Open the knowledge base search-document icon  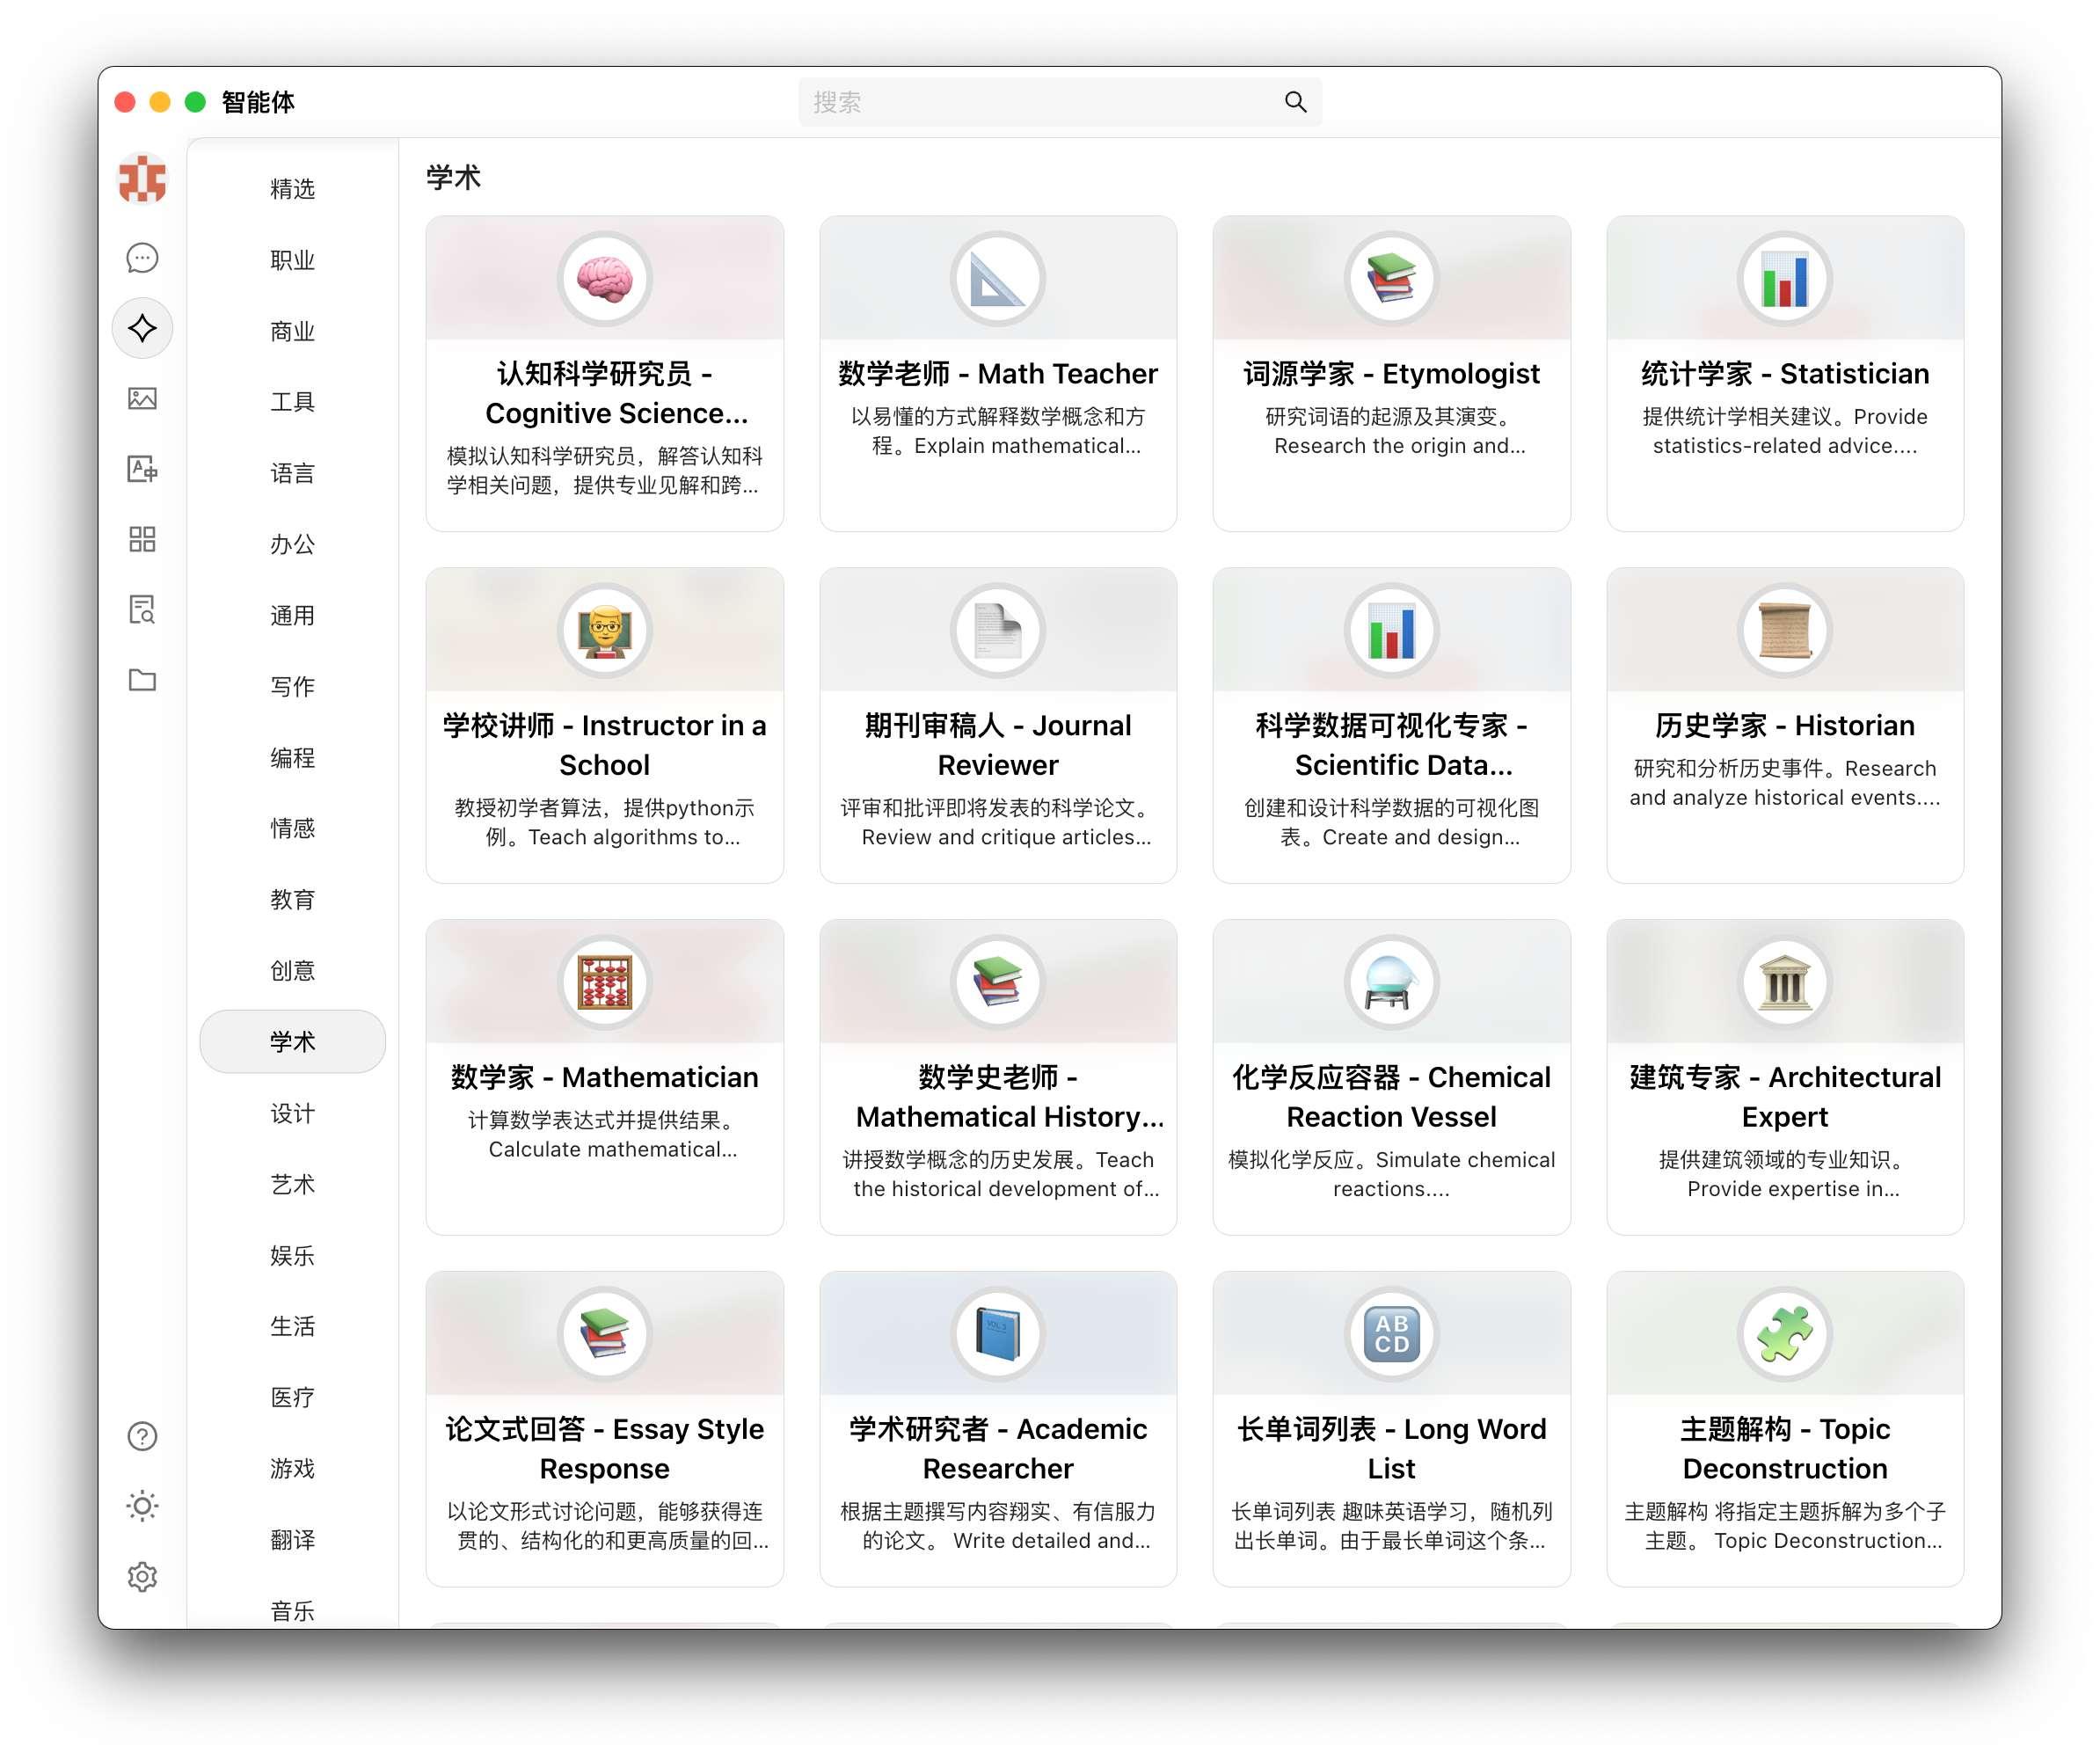click(x=142, y=610)
